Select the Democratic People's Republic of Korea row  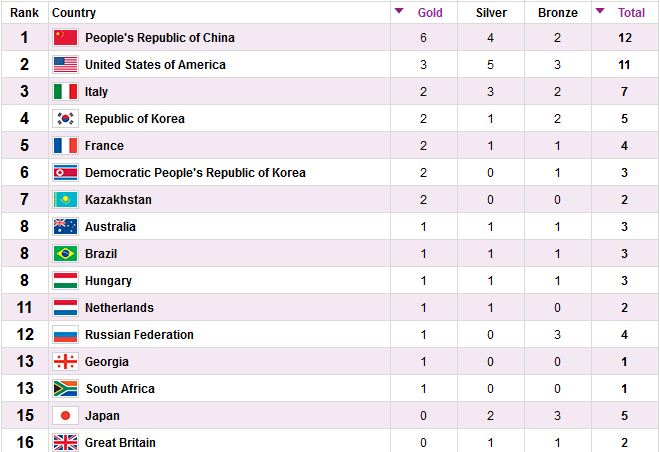(x=330, y=173)
